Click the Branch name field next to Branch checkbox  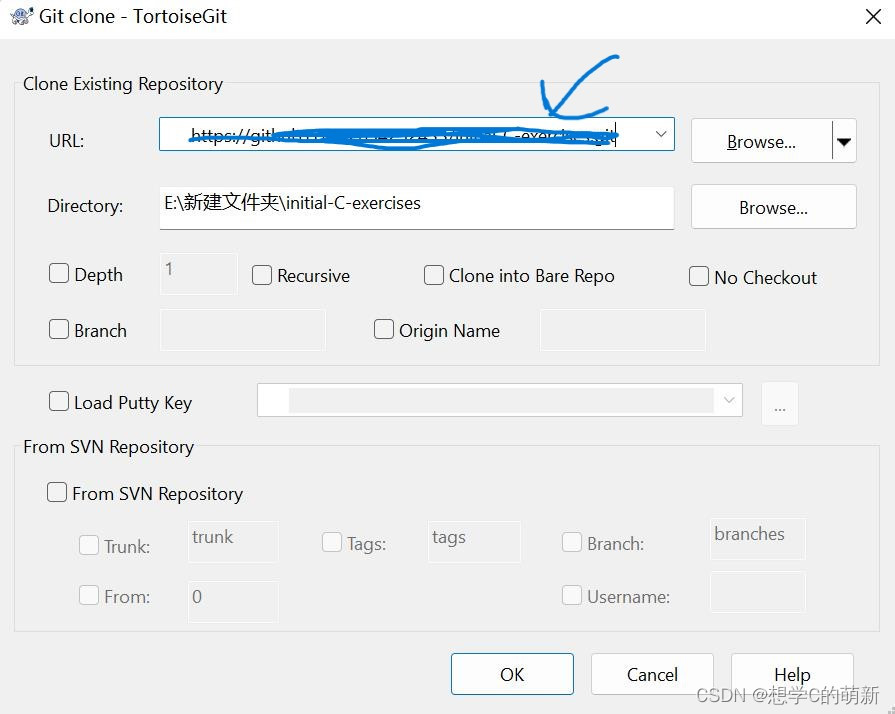click(243, 330)
